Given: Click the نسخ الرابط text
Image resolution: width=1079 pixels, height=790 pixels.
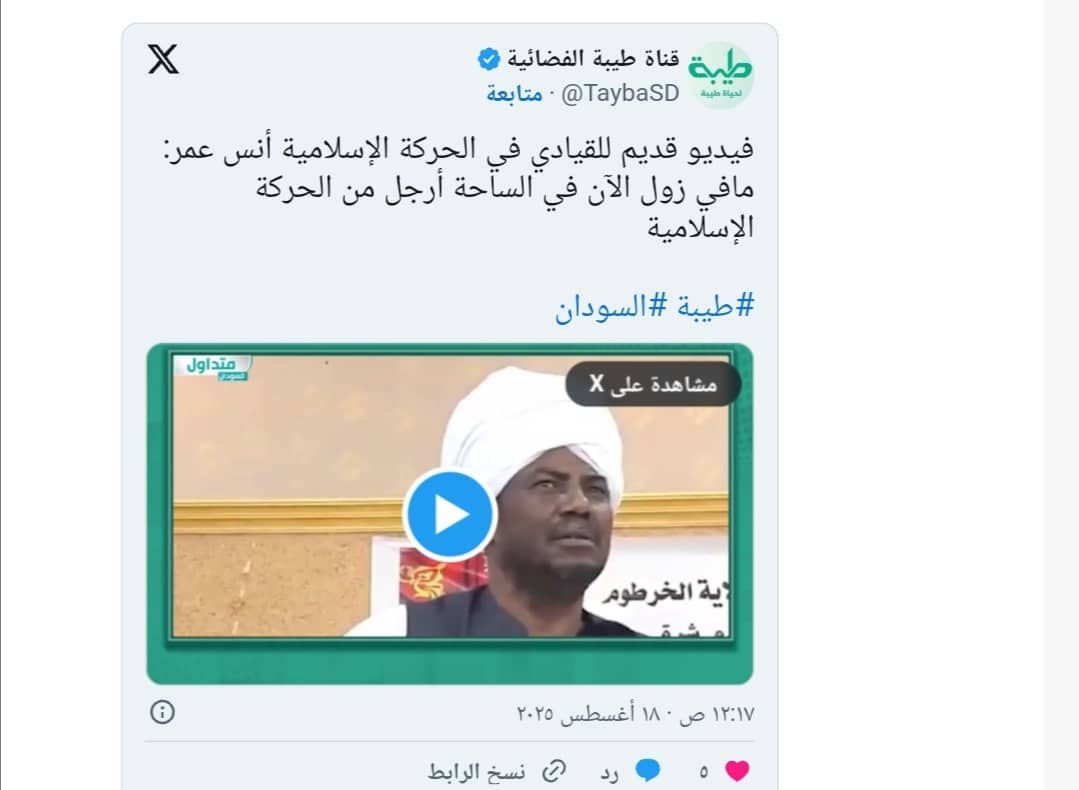Looking at the screenshot, I should click(x=477, y=772).
